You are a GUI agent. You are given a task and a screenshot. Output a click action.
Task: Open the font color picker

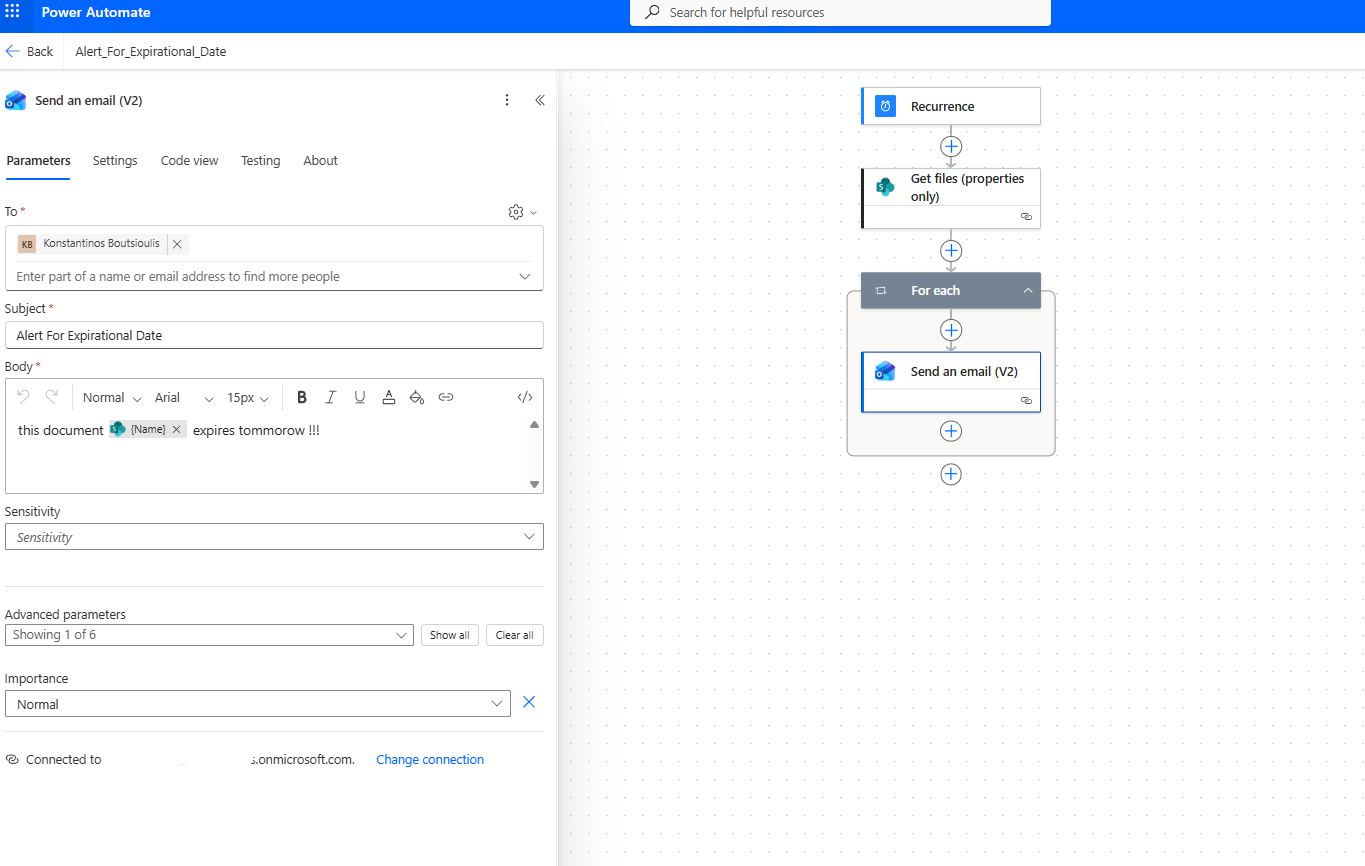[x=389, y=397]
